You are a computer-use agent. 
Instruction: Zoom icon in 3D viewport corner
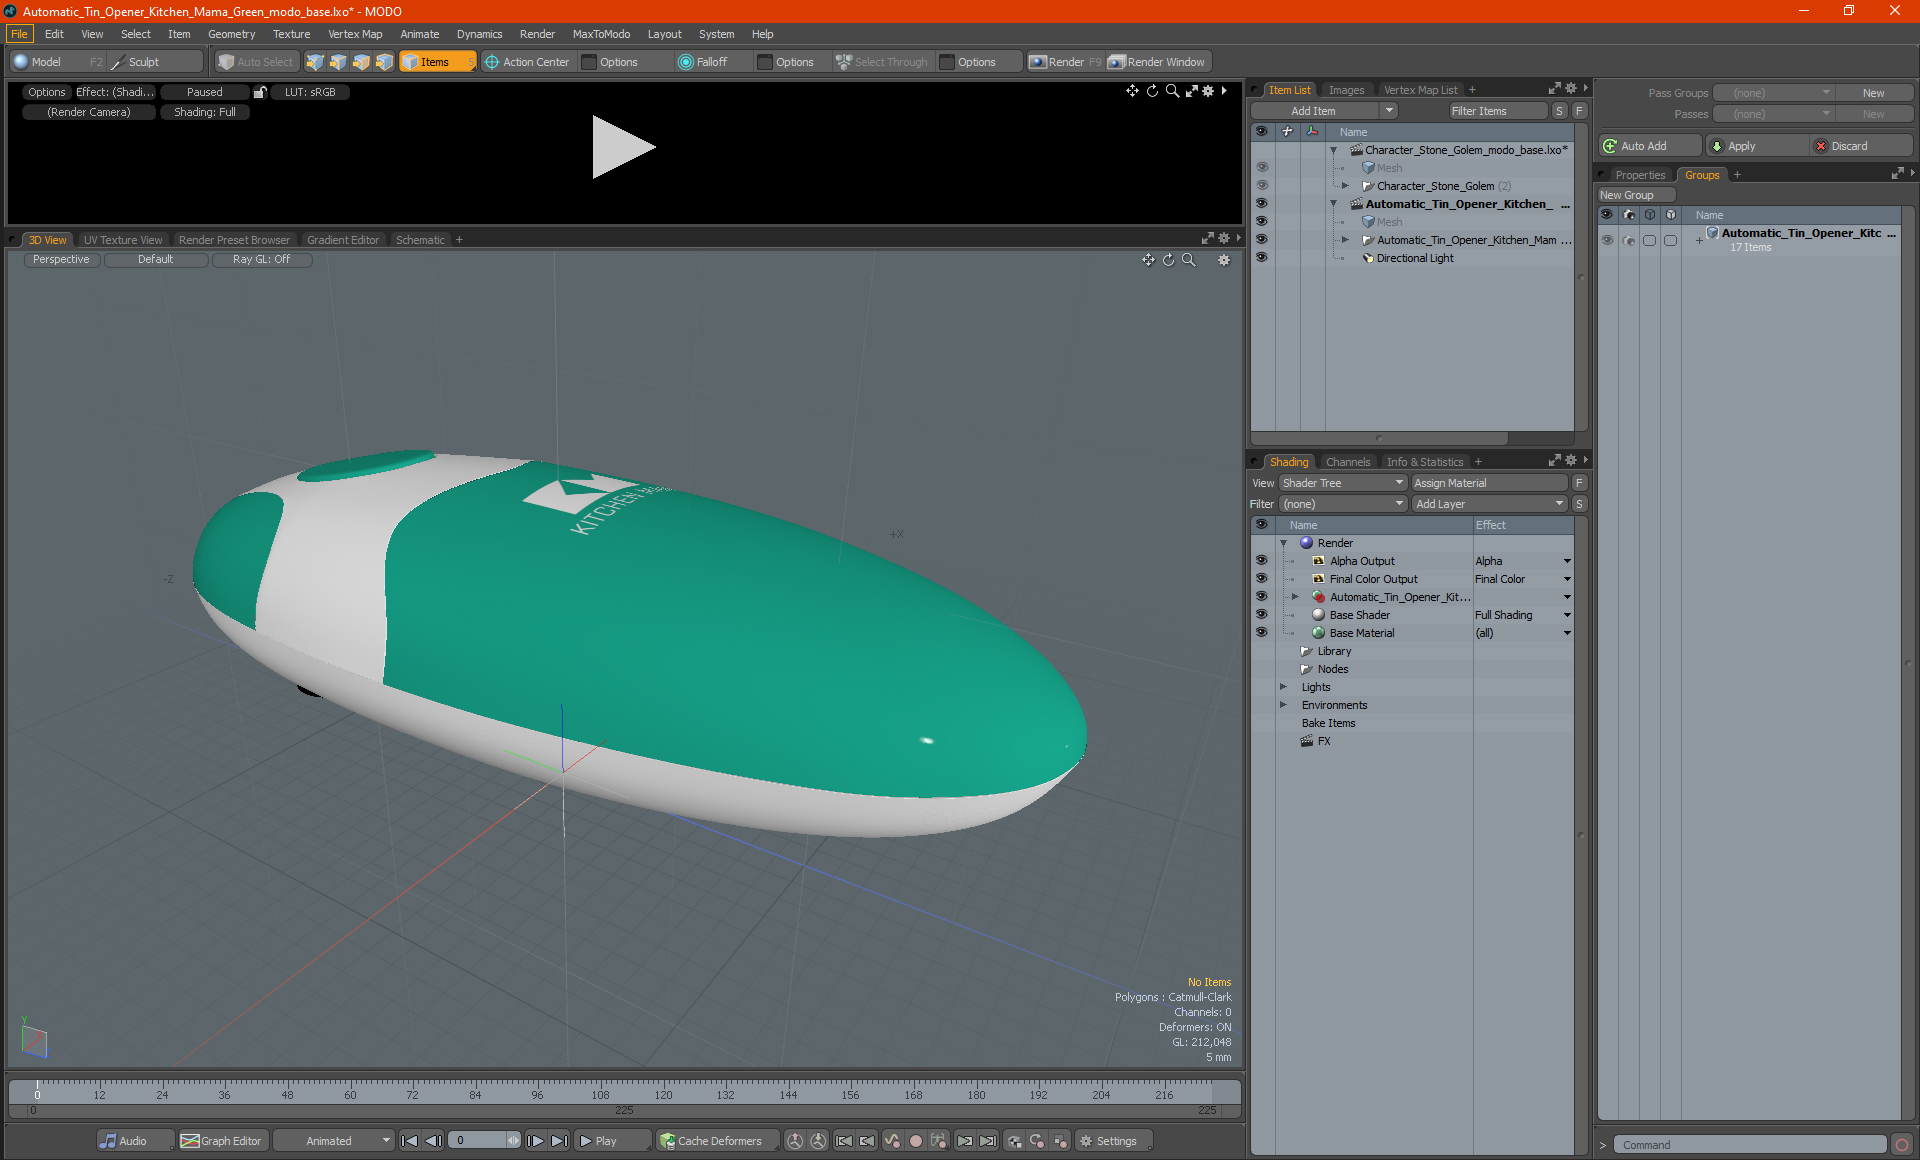tap(1189, 260)
